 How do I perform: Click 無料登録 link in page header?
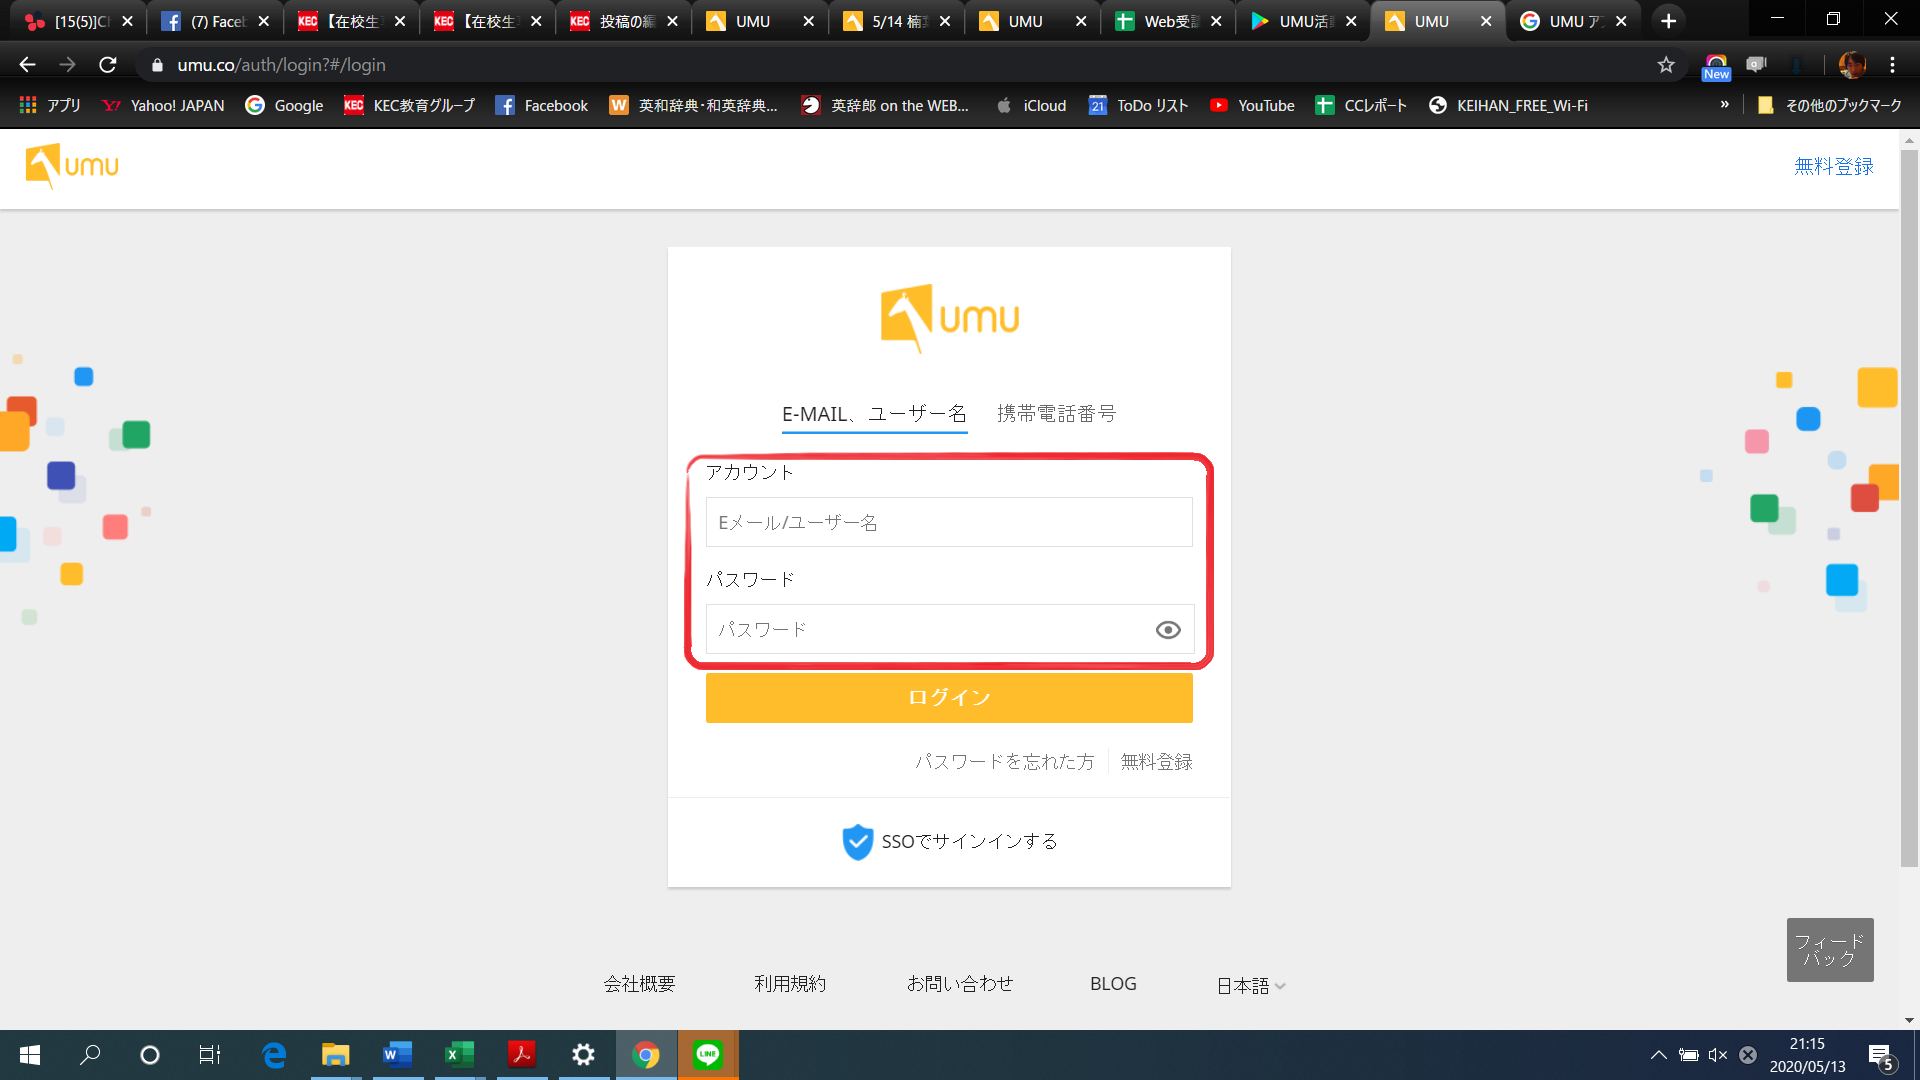click(x=1833, y=166)
